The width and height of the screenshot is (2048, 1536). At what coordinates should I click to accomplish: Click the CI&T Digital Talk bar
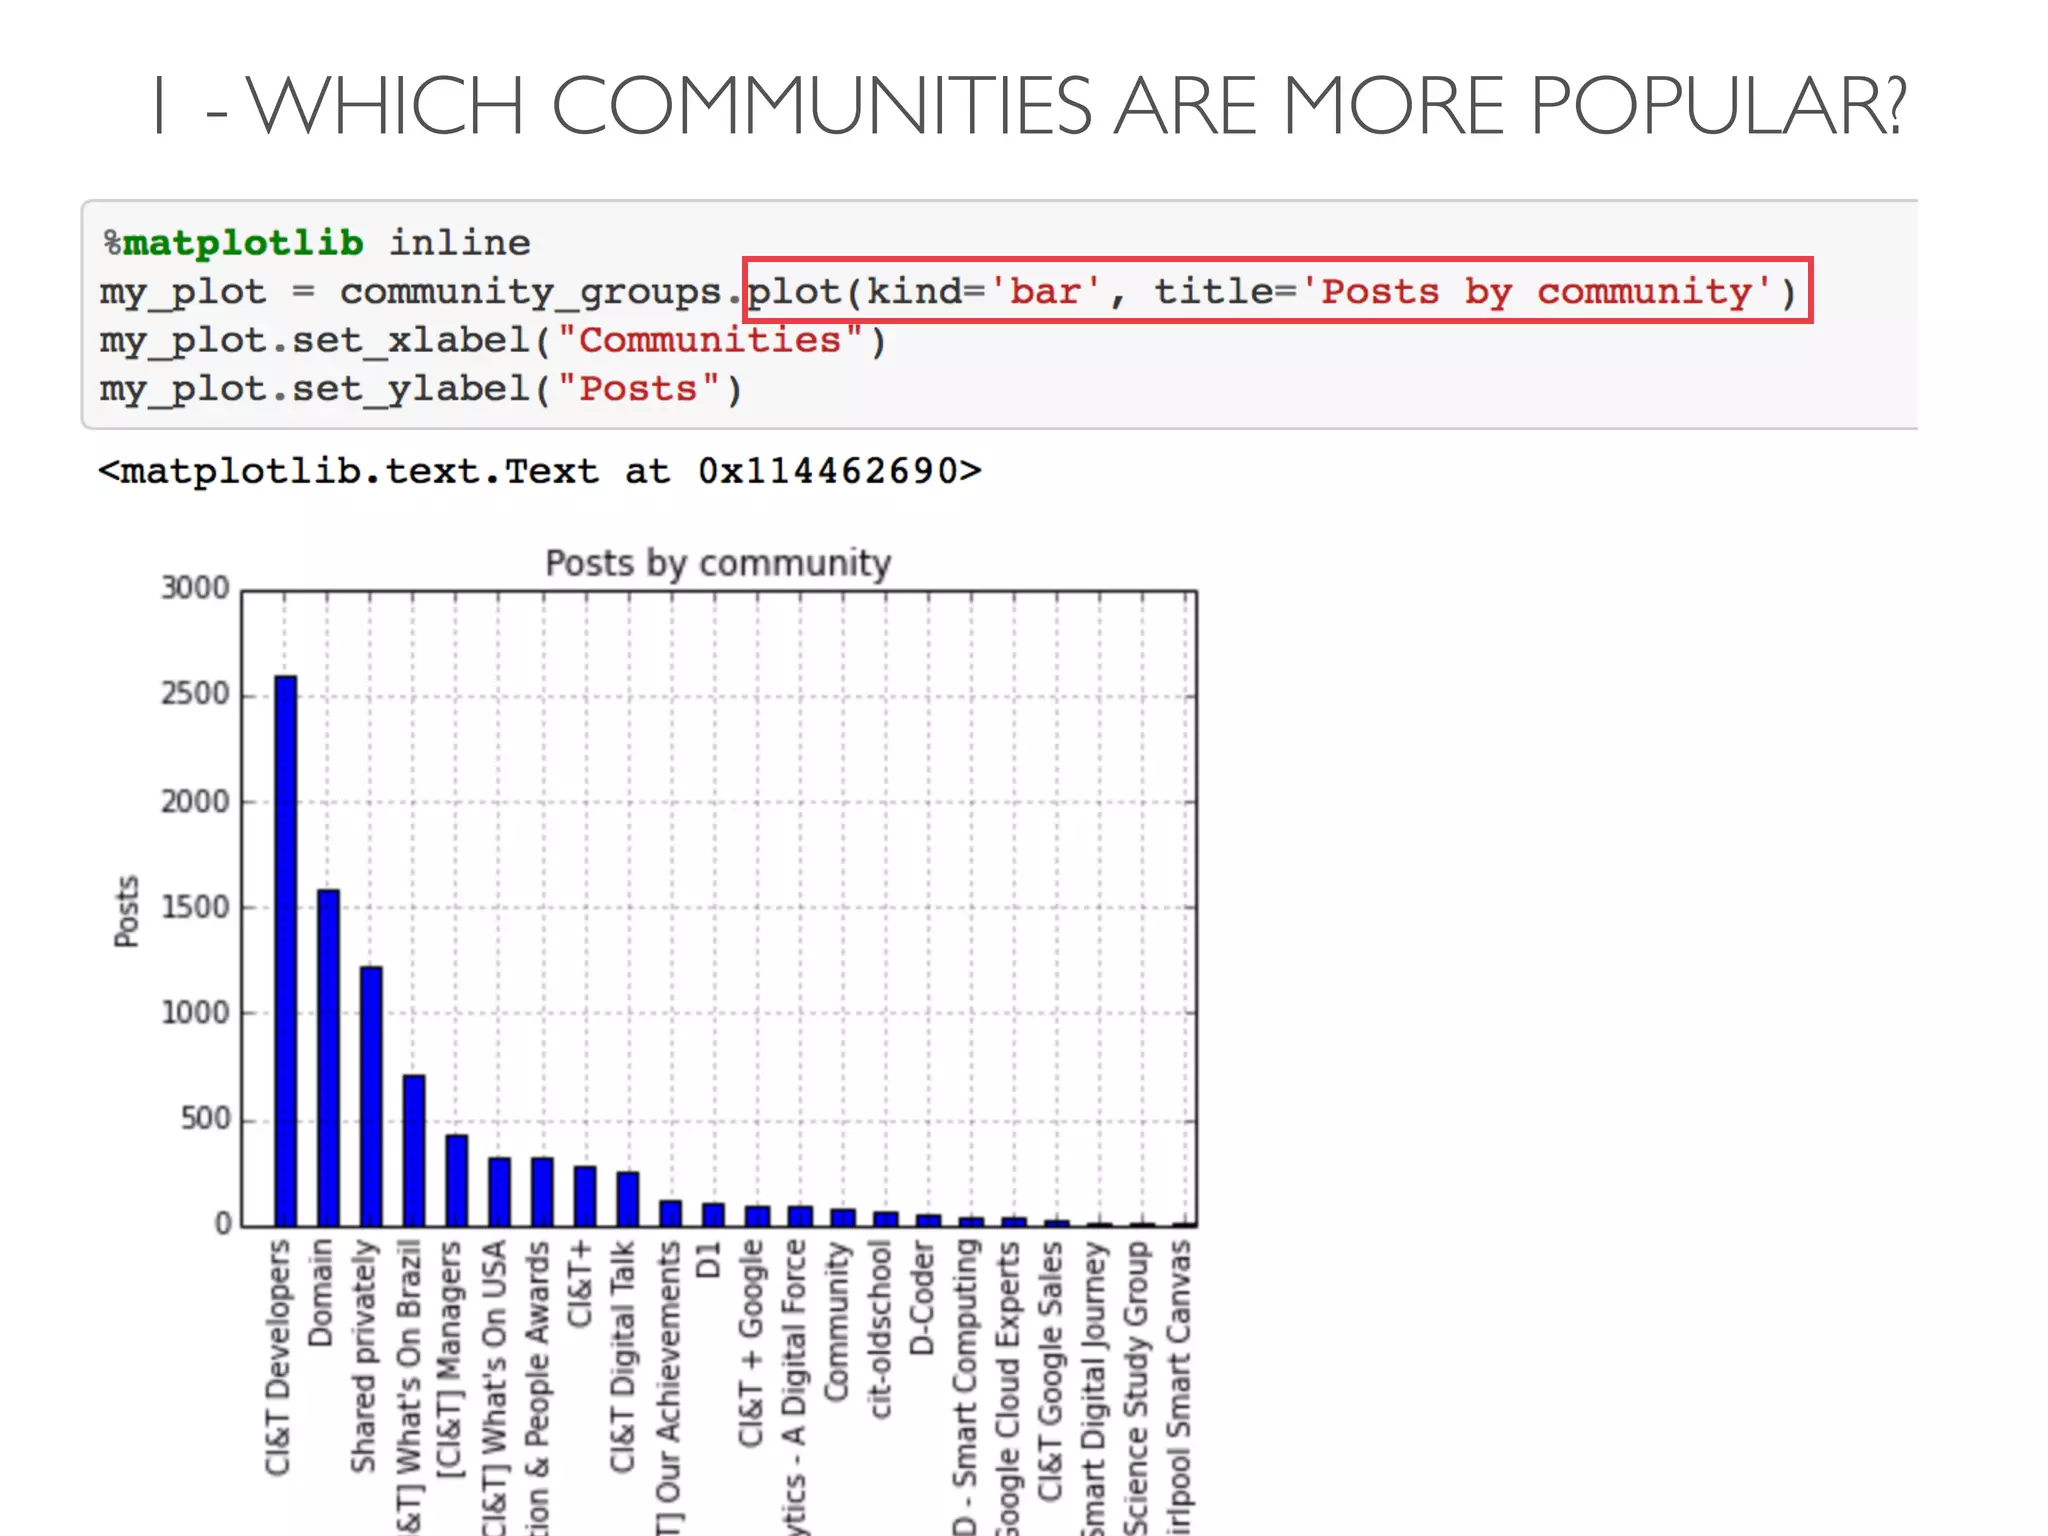pos(628,1199)
